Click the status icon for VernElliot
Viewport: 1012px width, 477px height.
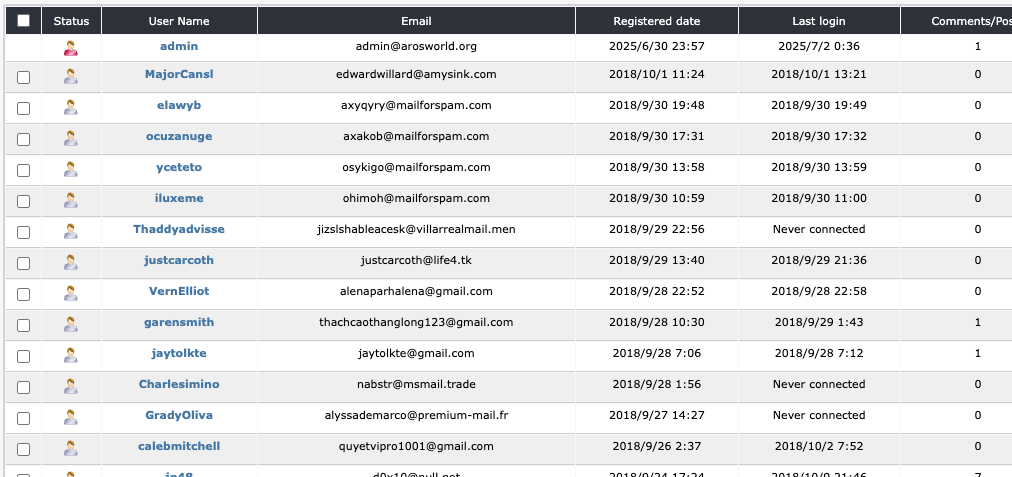tap(71, 294)
